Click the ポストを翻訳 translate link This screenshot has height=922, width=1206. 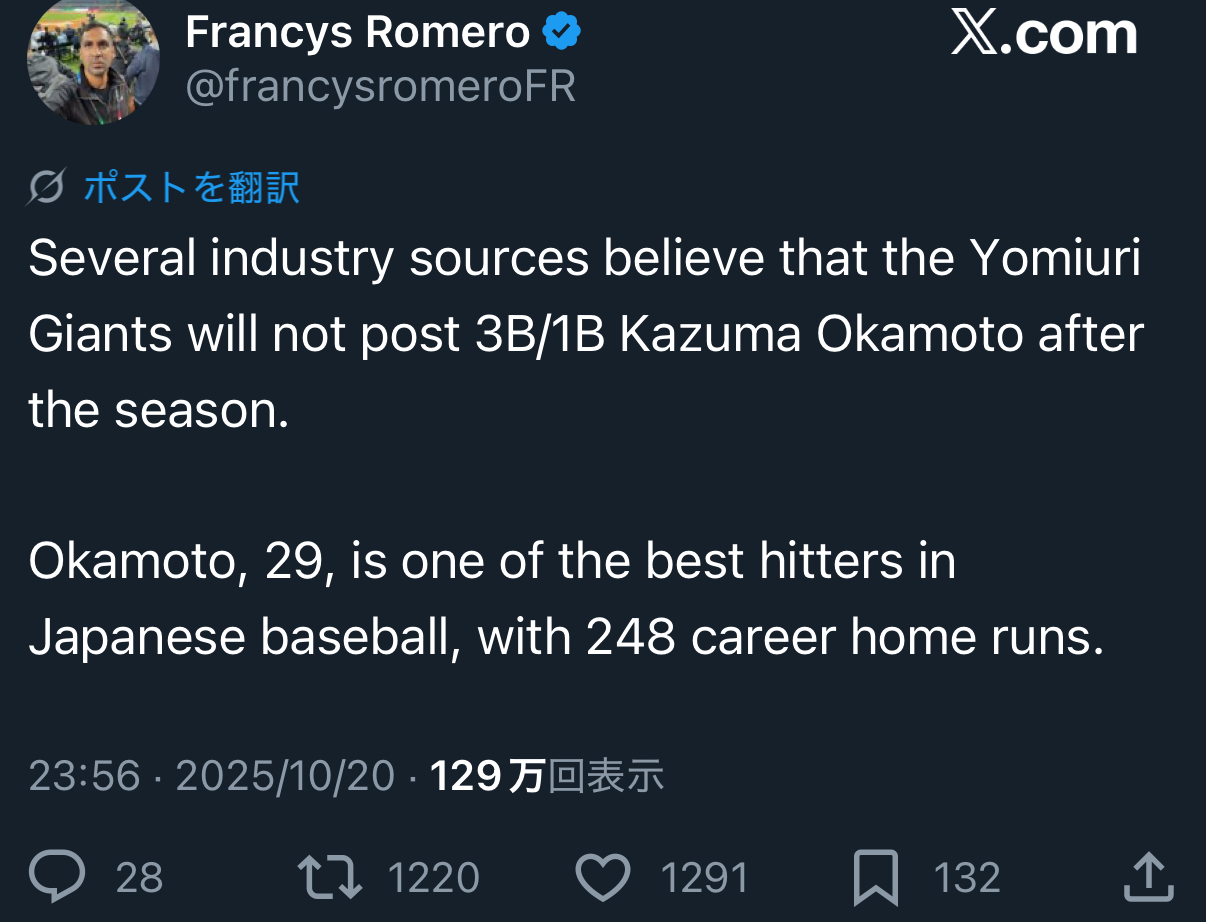[x=191, y=187]
